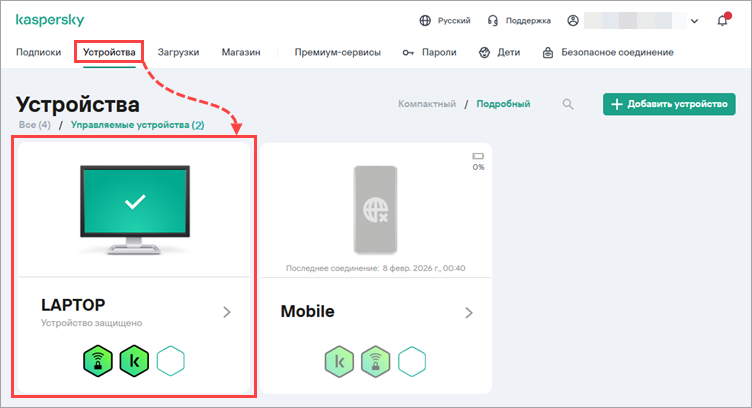The height and width of the screenshot is (408, 752).
Task: Open the Дети section
Action: click(509, 52)
